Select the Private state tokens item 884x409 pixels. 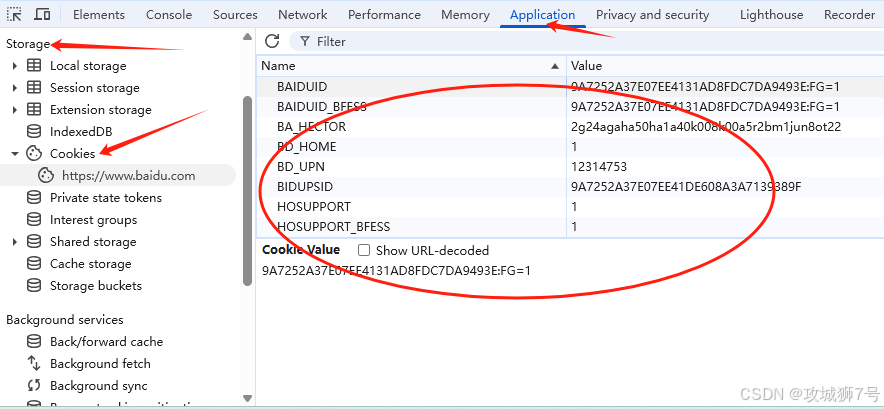pyautogui.click(x=105, y=197)
